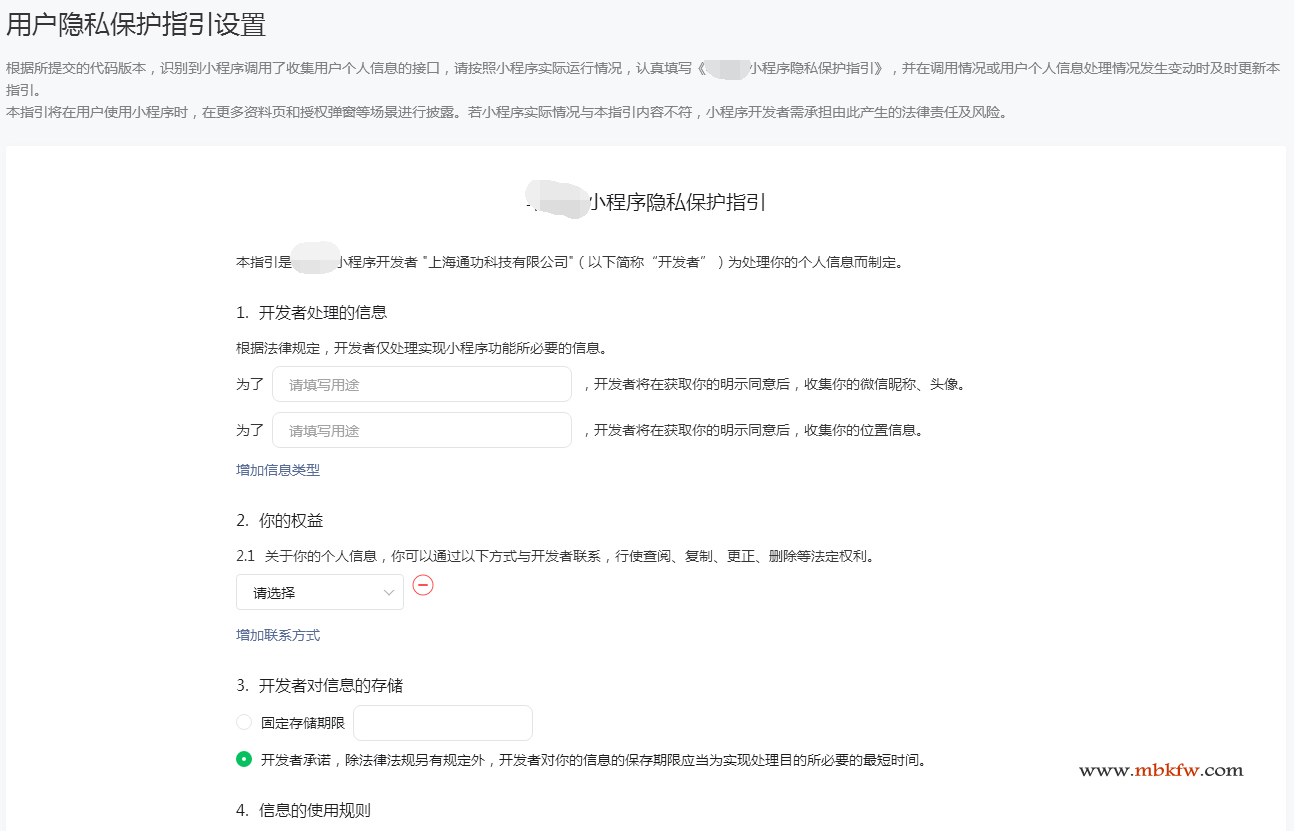Click the 小程序隐私保护指引 form heading
The height and width of the screenshot is (831, 1294).
(676, 202)
